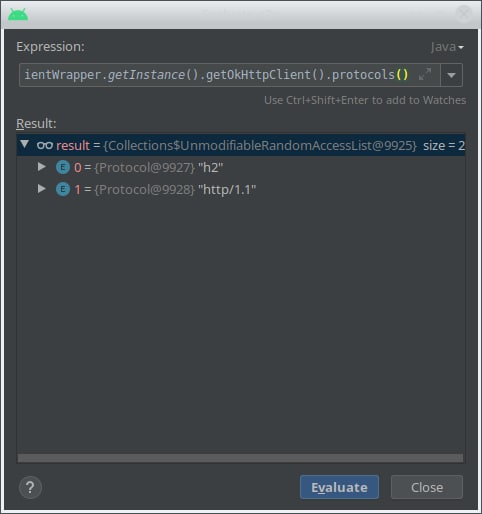Click the size = 2 text
Image resolution: width=482 pixels, height=514 pixels.
click(444, 145)
